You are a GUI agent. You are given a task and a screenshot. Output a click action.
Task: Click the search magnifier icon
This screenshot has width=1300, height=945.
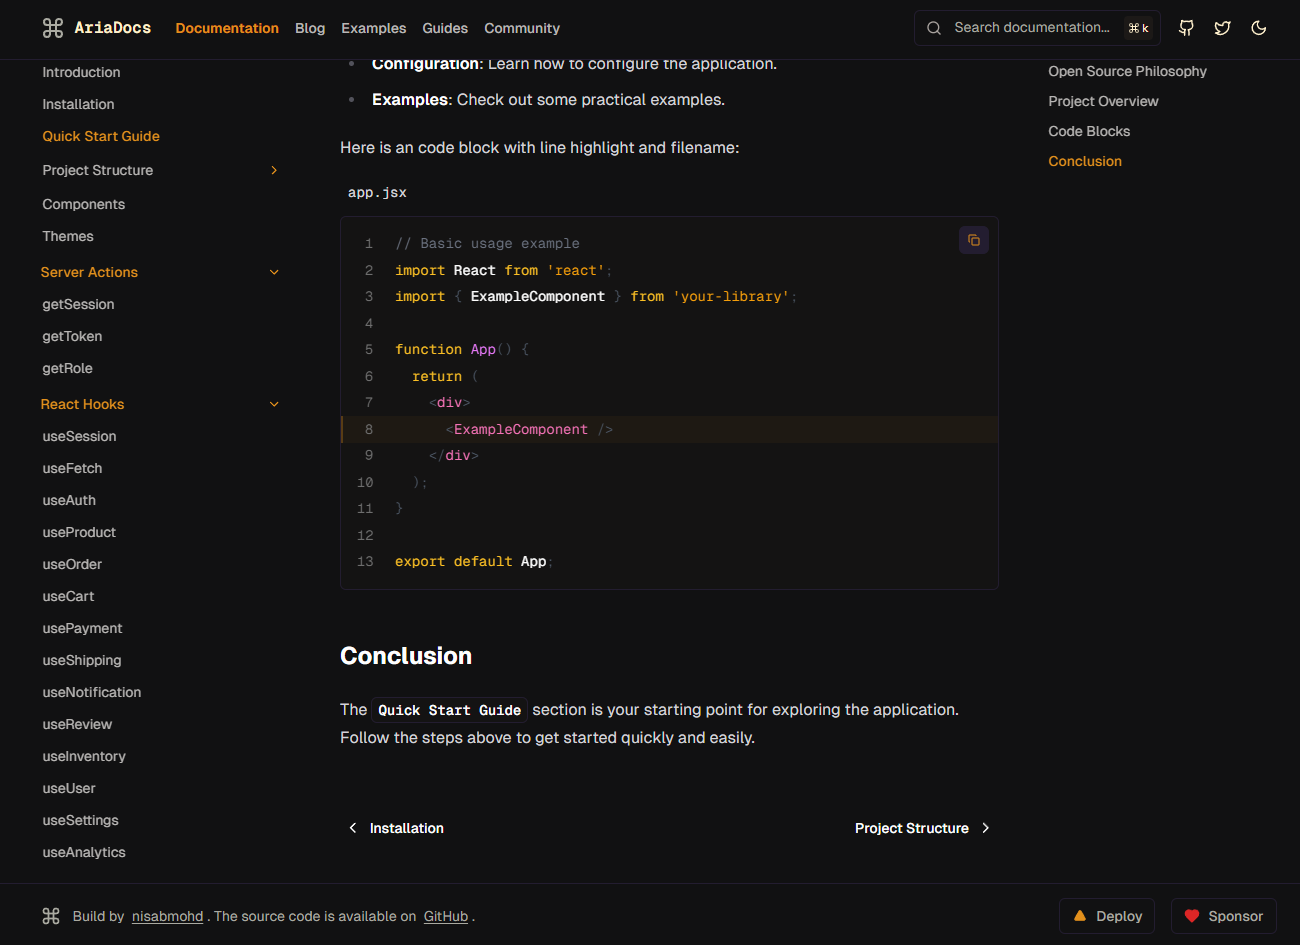934,28
